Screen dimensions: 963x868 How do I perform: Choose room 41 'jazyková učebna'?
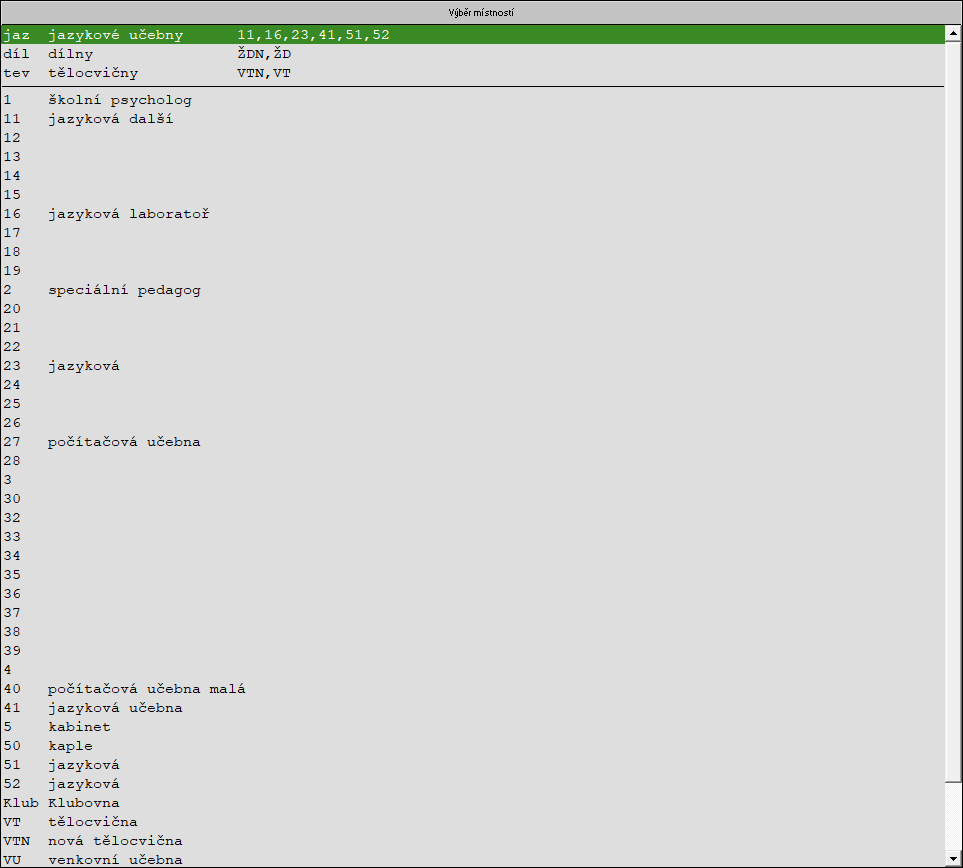[x=115, y=708]
